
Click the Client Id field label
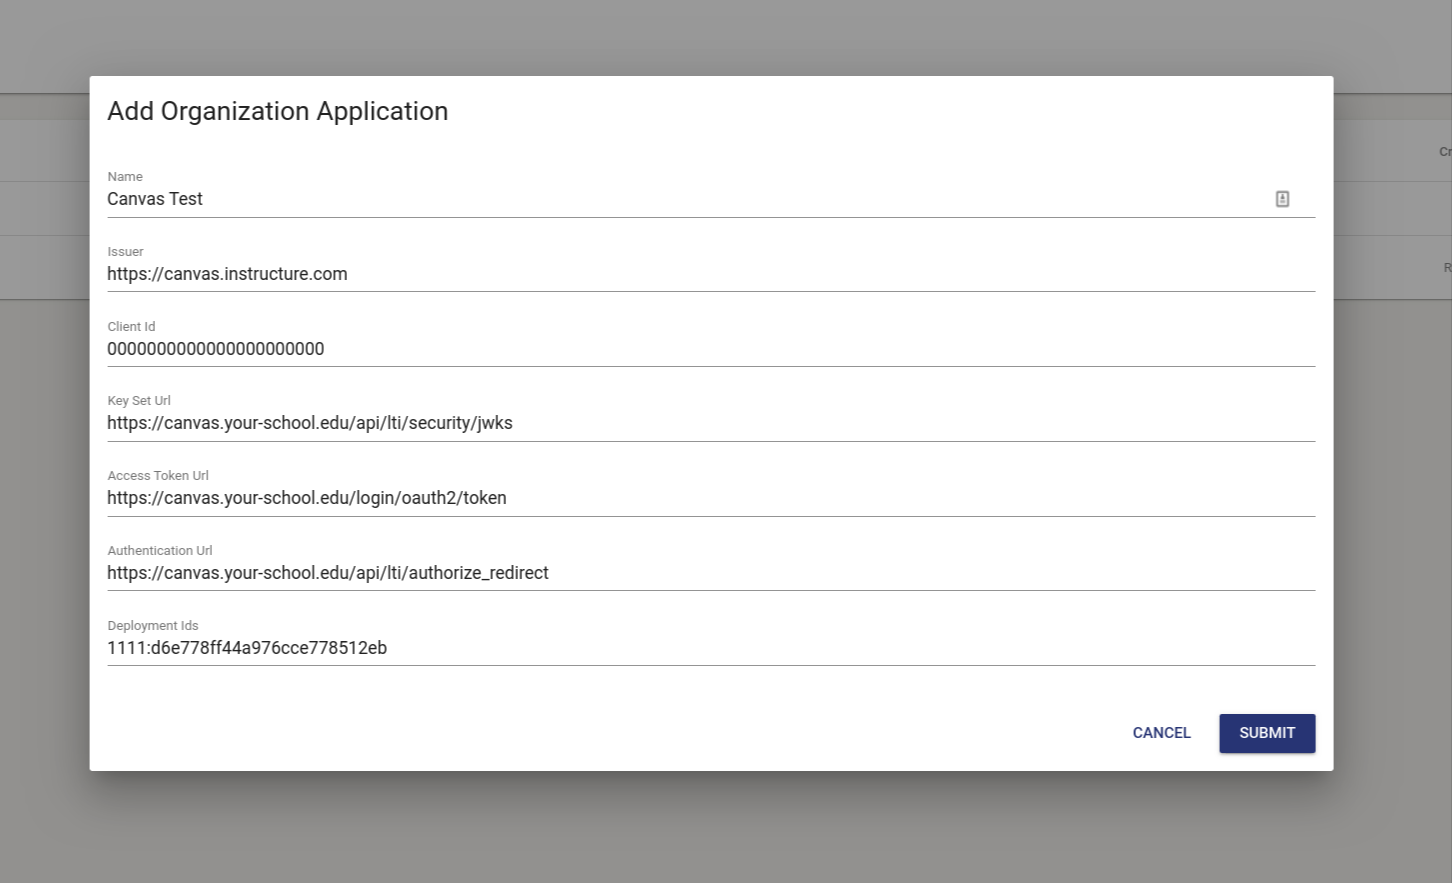click(131, 327)
